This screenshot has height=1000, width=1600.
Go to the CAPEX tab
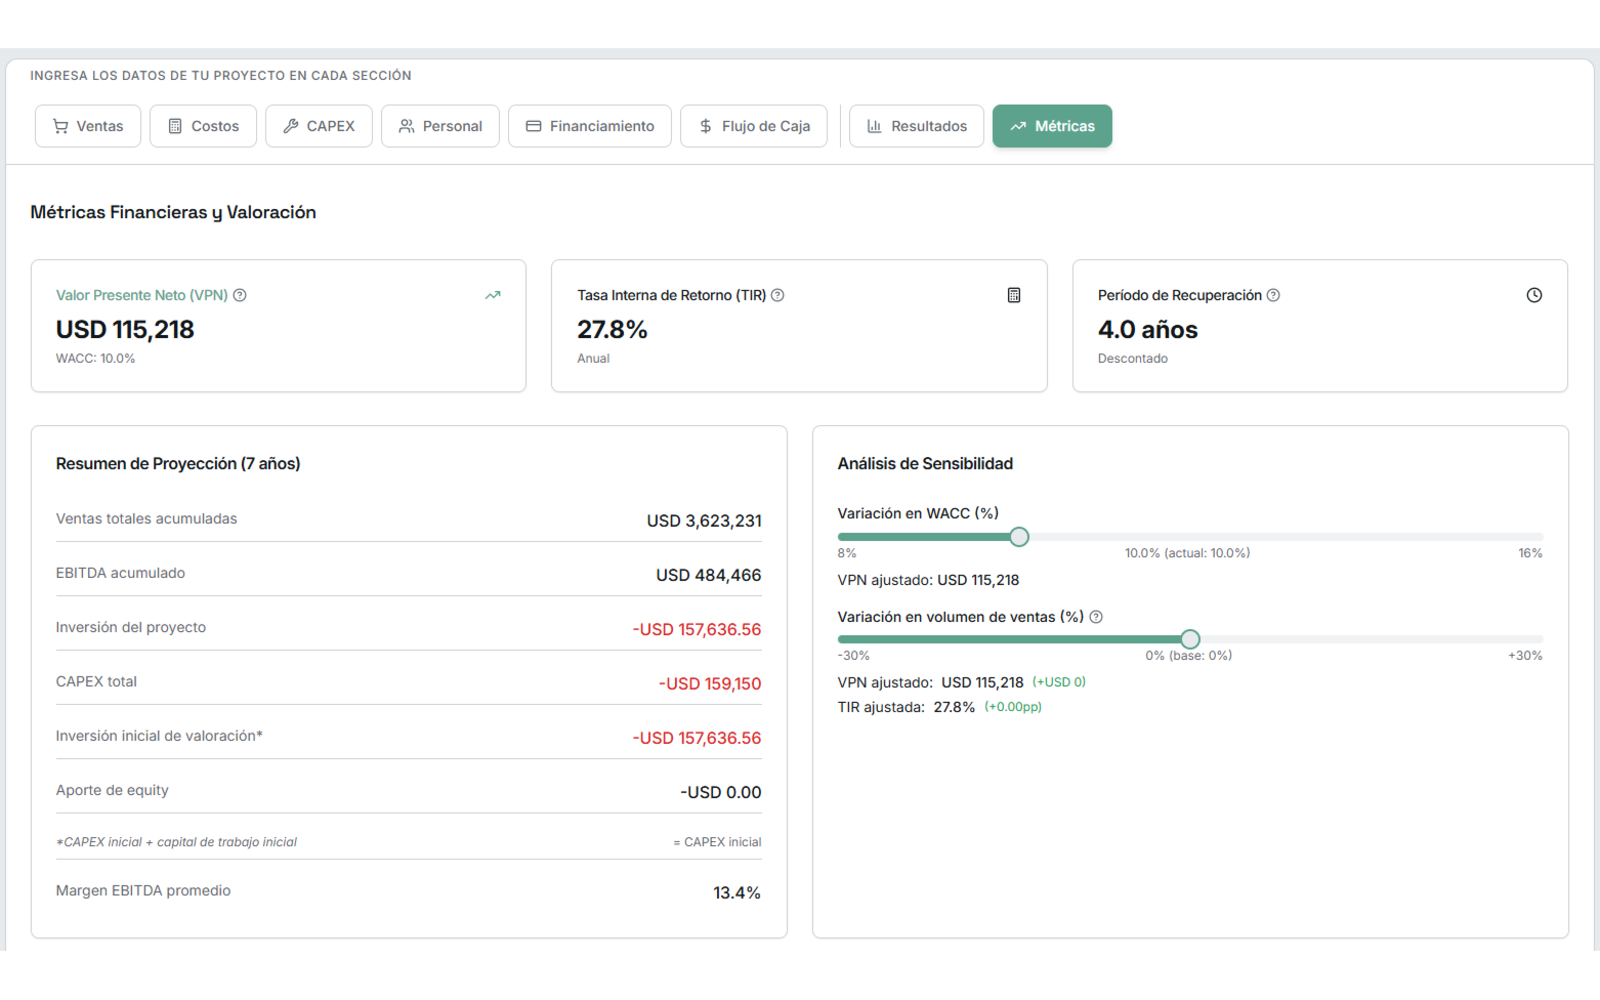click(319, 126)
